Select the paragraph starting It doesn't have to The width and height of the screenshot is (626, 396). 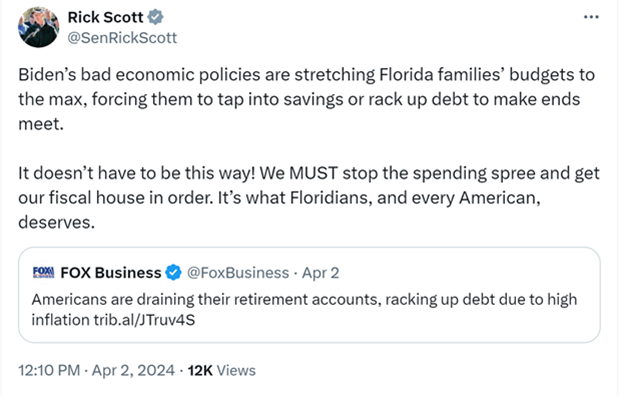coord(309,198)
